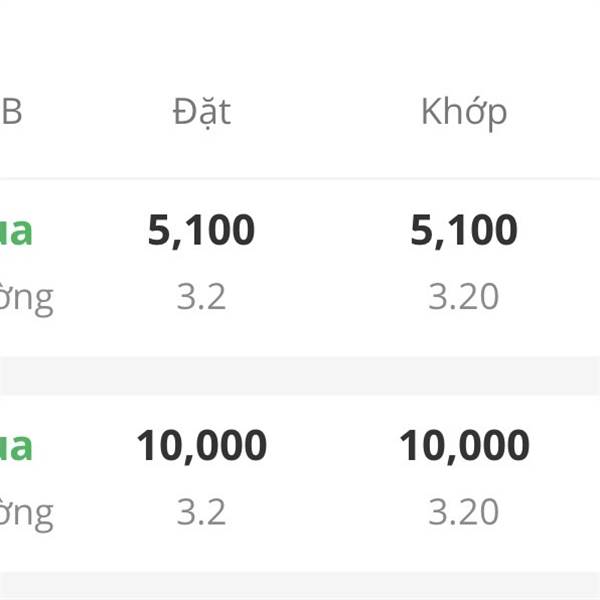Click the green Mua label in the 10,000 row
Viewport: 600px width, 600px height.
point(17,446)
